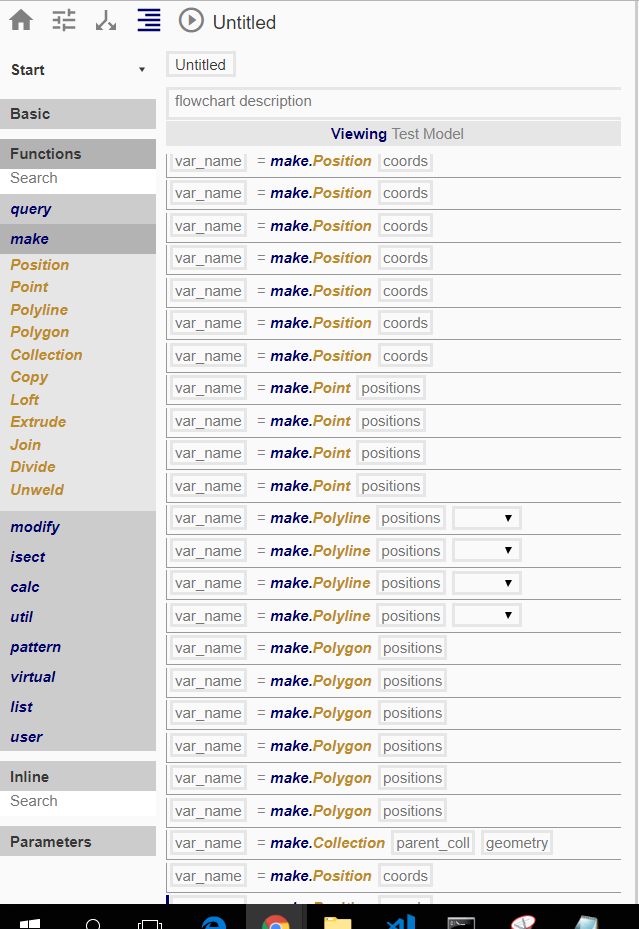This screenshot has height=929, width=639.
Task: Select the Collection function link
Action: coord(46,354)
